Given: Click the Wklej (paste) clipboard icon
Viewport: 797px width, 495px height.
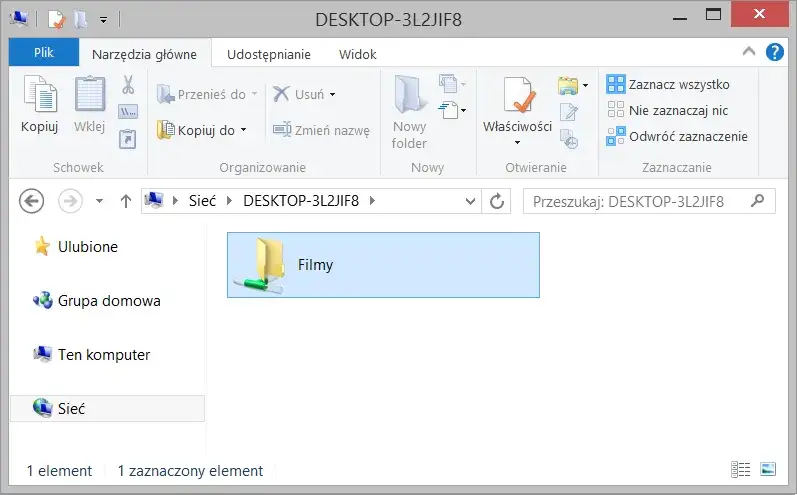Looking at the screenshot, I should [x=90, y=95].
